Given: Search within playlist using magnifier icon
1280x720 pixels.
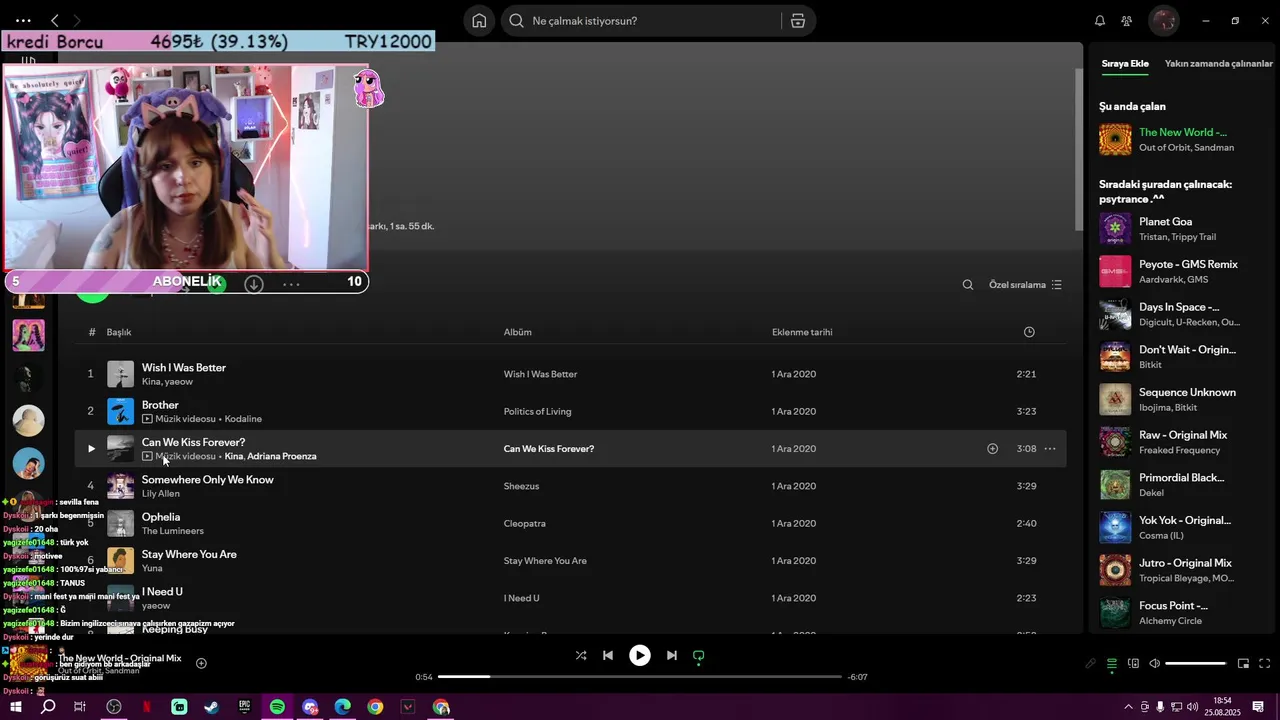Looking at the screenshot, I should pos(967,285).
